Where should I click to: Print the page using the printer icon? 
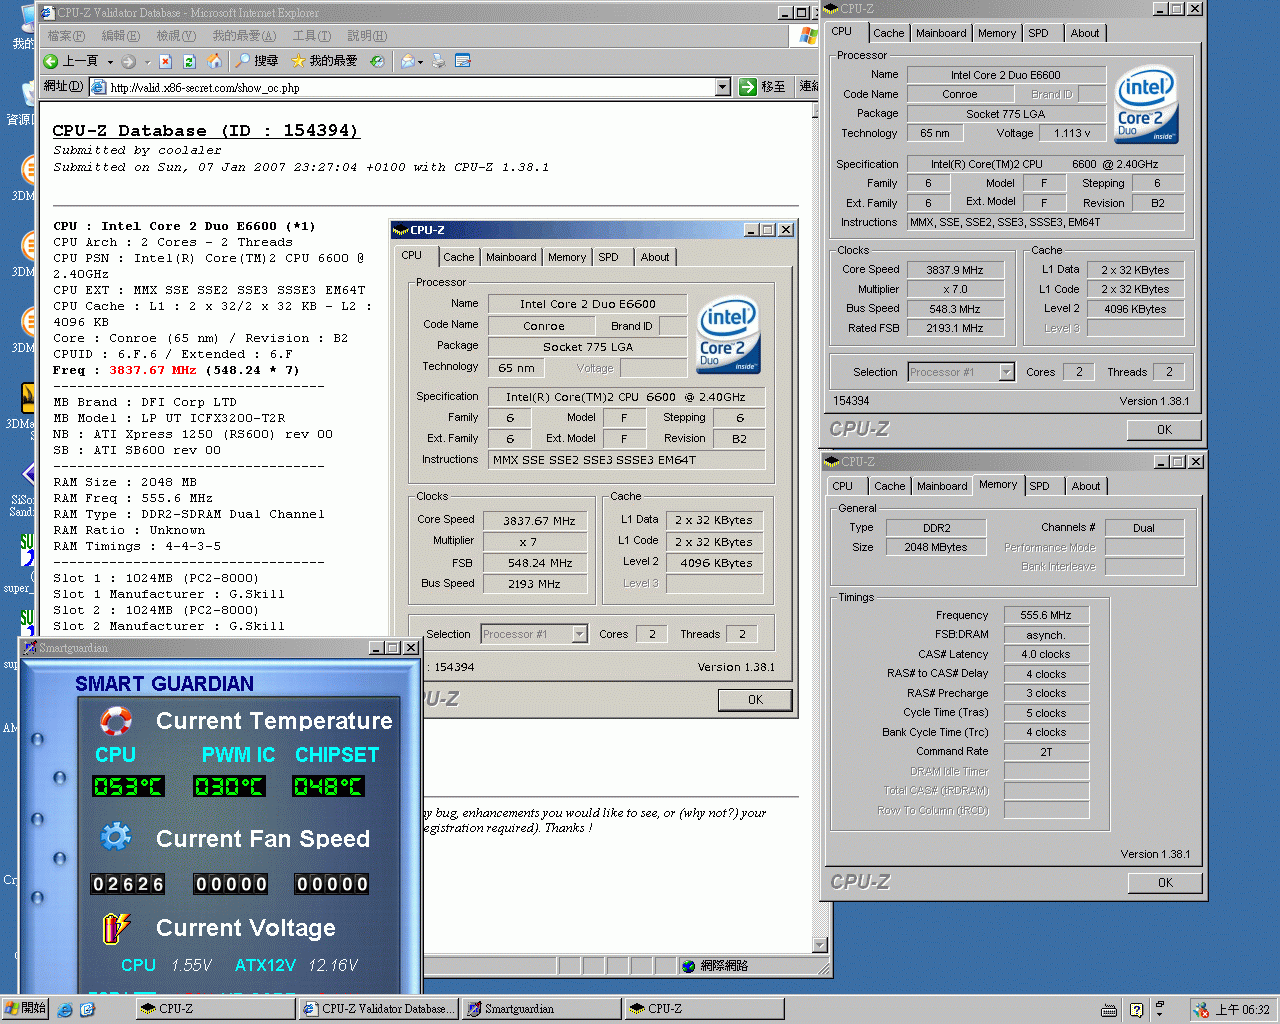[438, 61]
